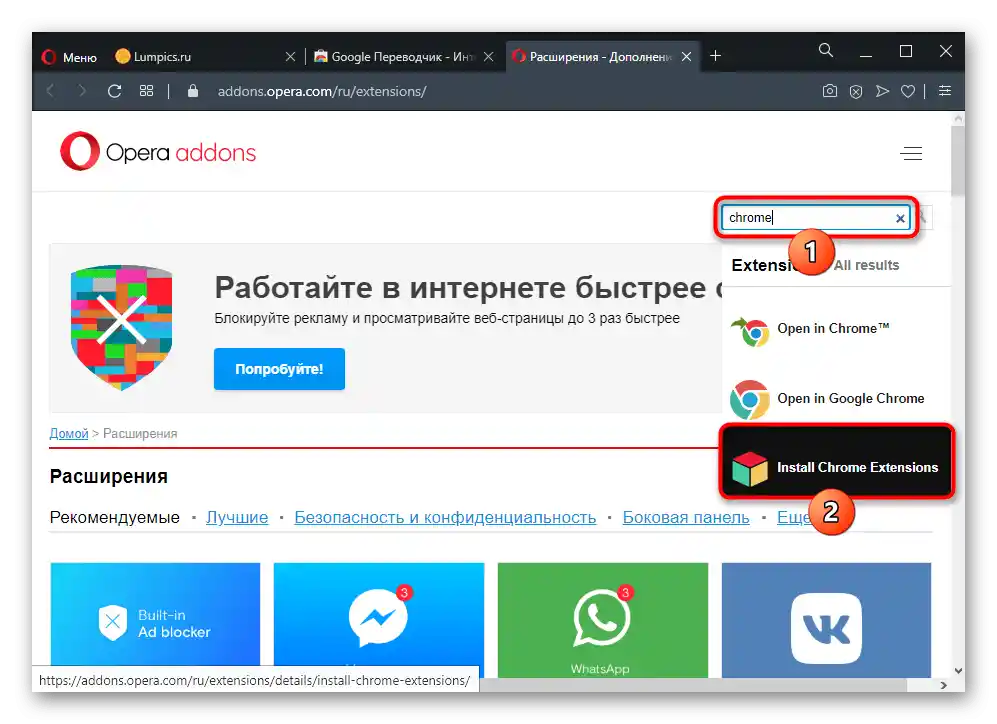Open Безопасность и конфиденциальность link
The width and height of the screenshot is (997, 724).
coord(445,517)
